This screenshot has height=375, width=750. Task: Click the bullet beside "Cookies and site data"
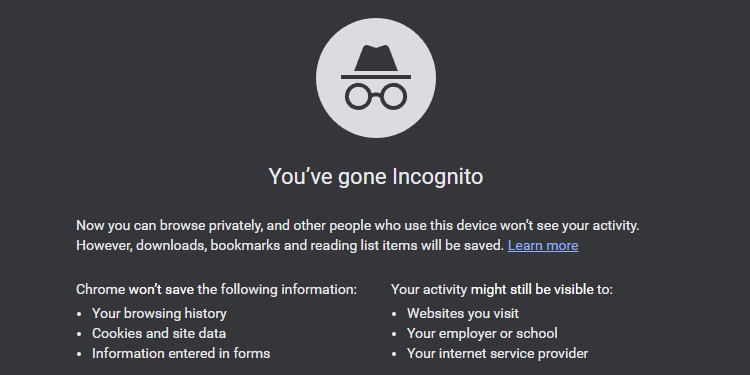click(79, 334)
